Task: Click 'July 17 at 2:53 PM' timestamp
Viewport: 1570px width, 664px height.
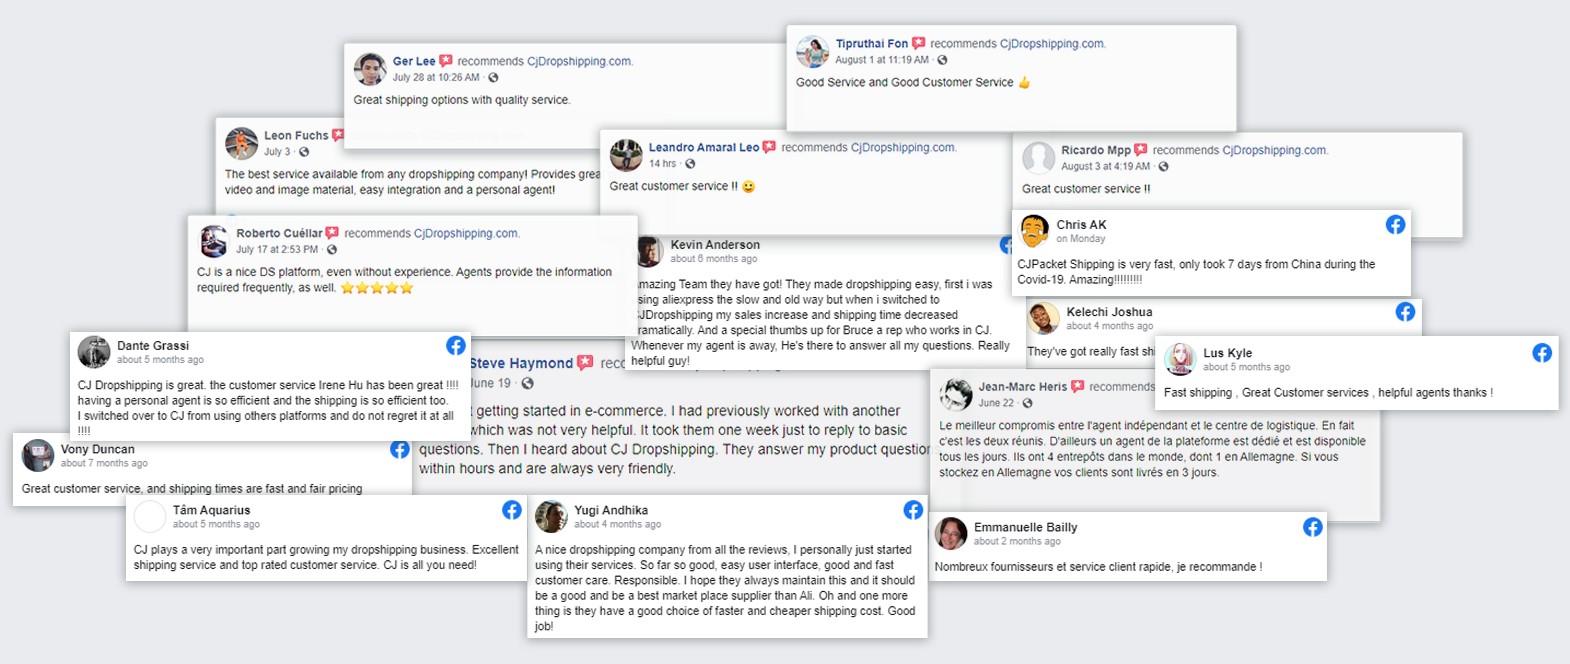Action: pyautogui.click(x=277, y=250)
